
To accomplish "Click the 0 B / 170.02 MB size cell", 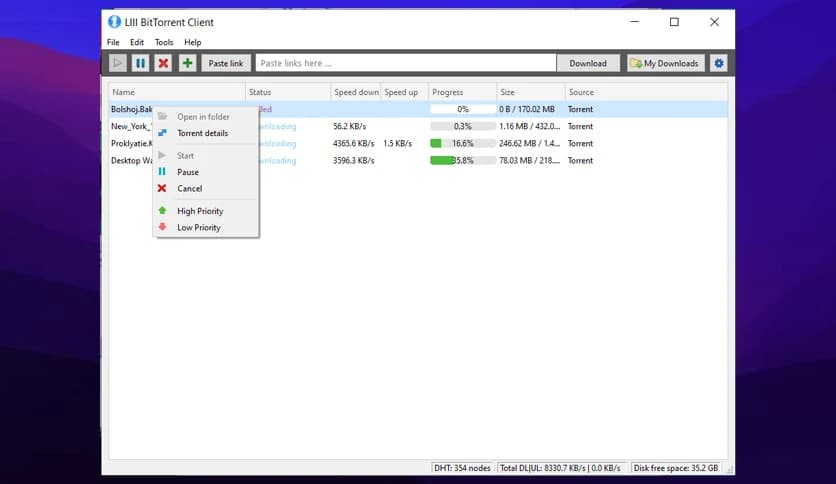I will pos(527,109).
